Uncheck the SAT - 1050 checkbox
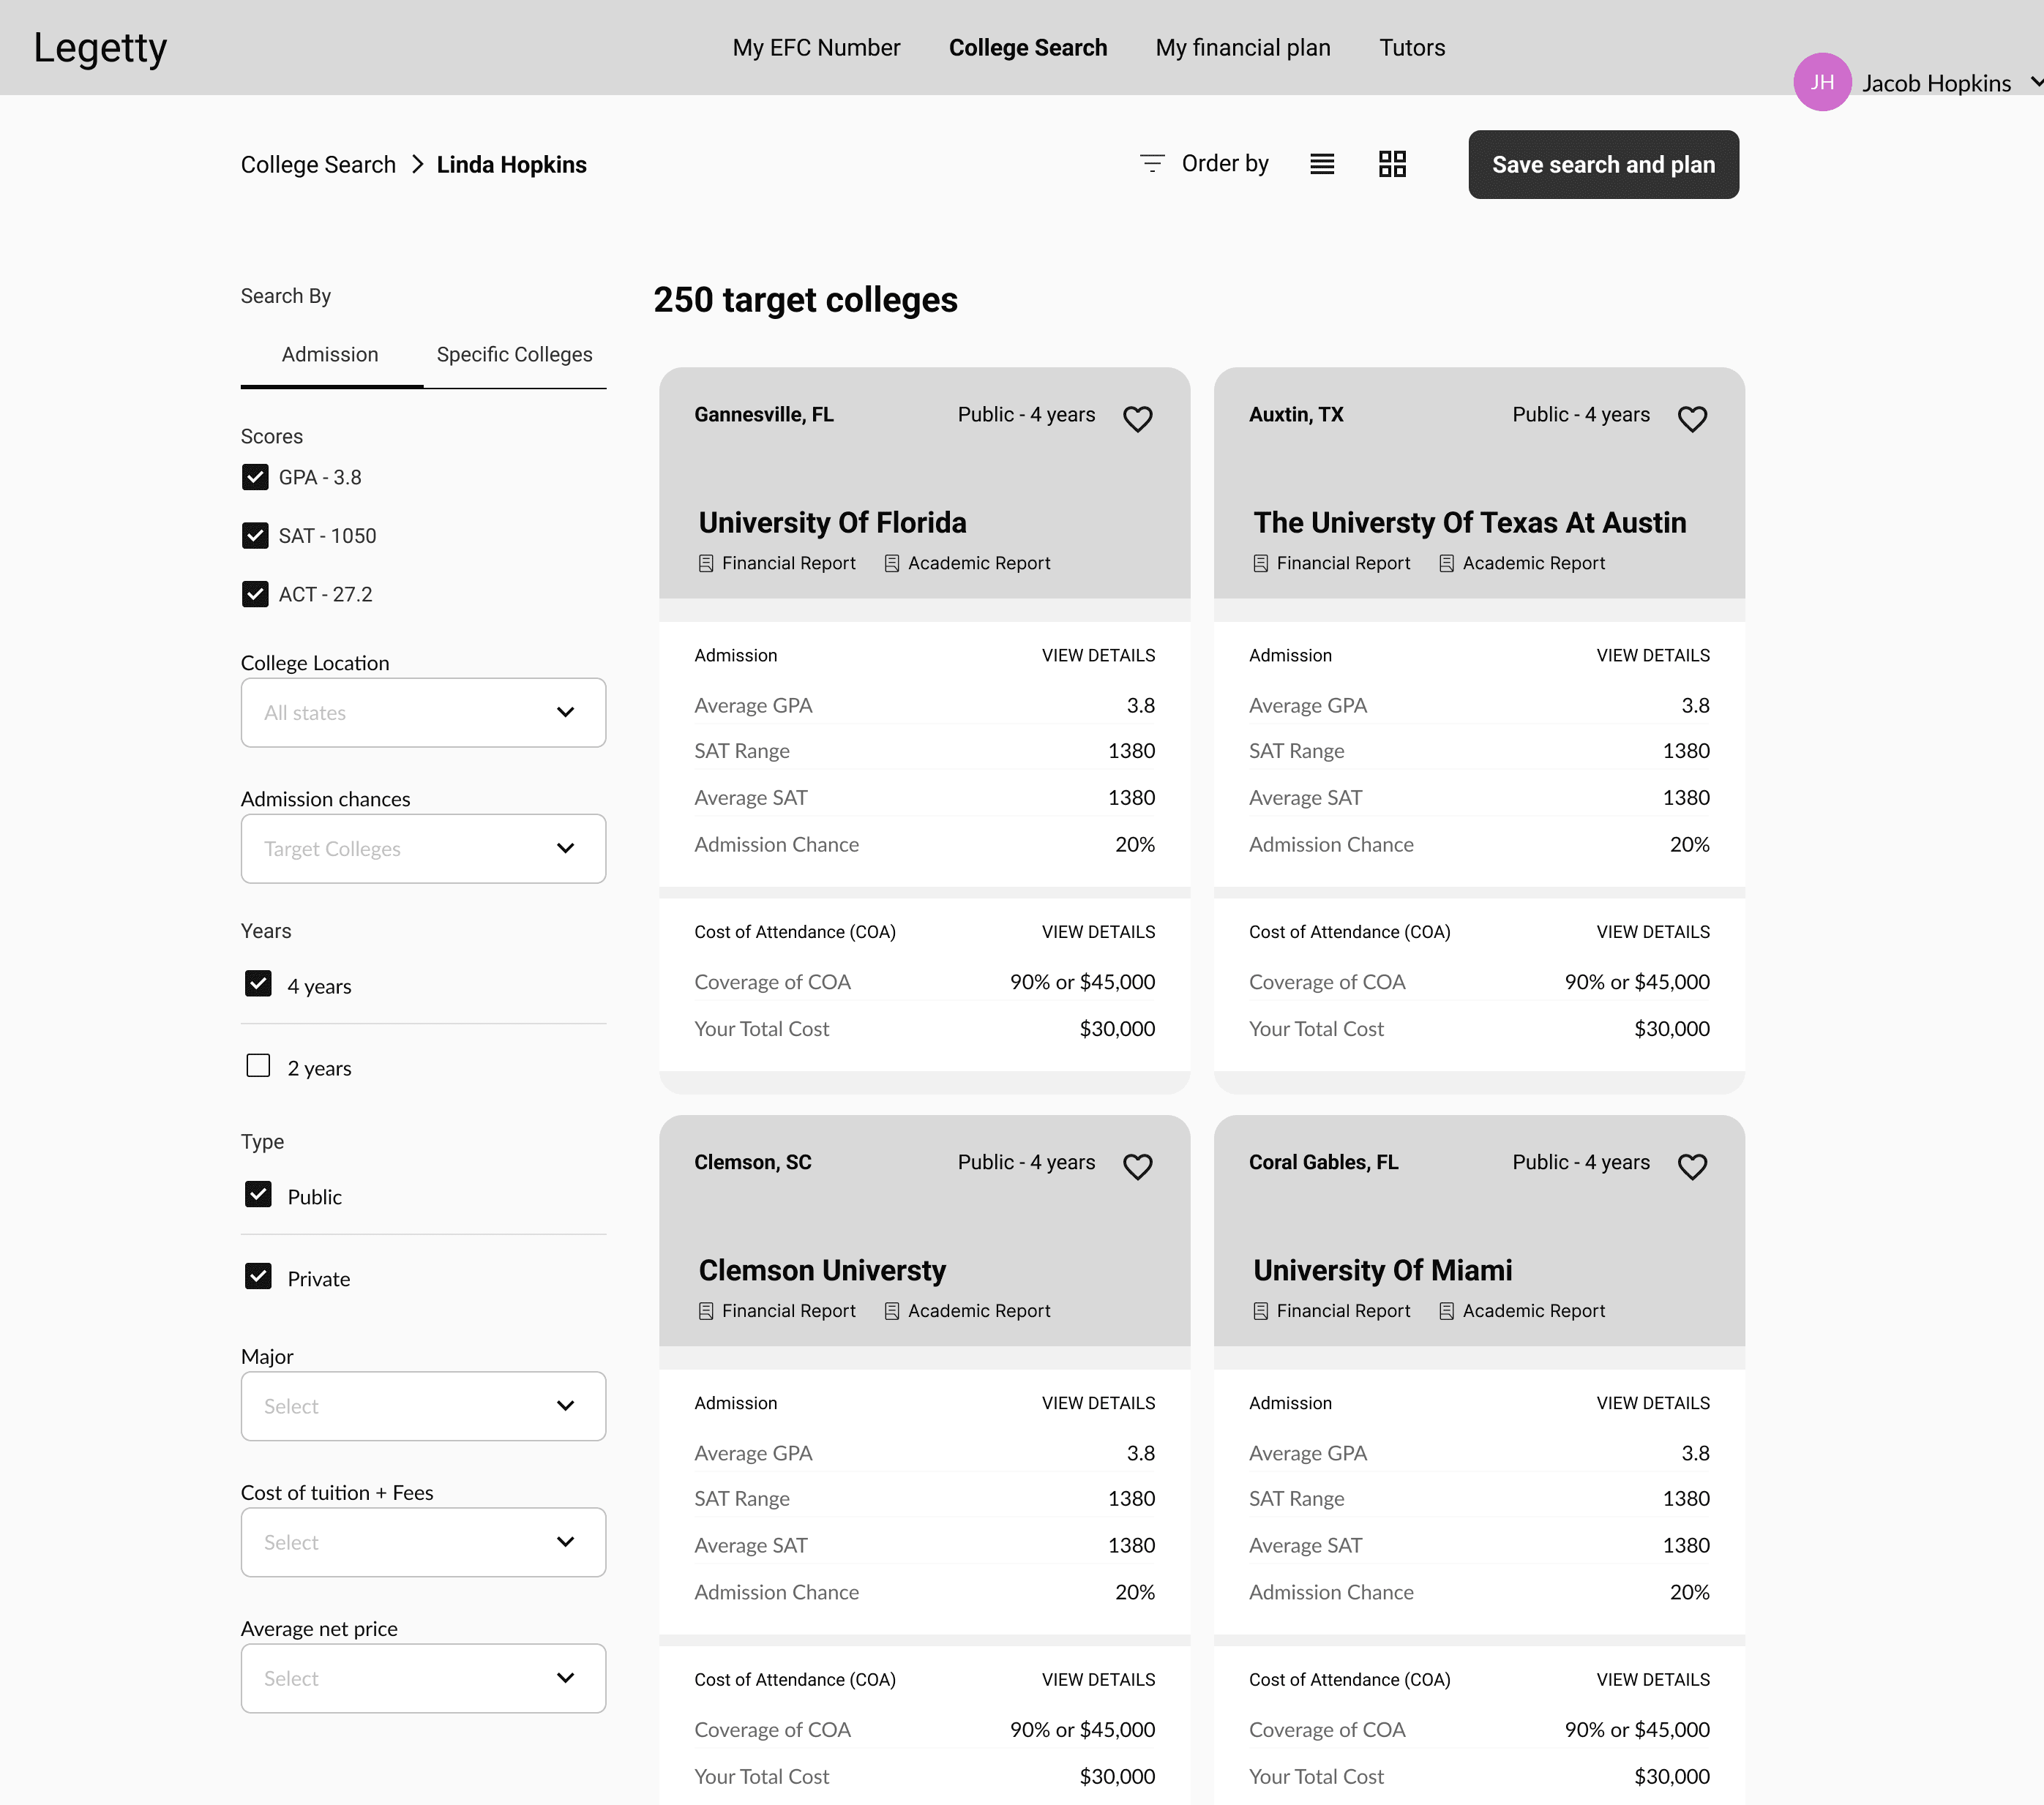The image size is (2044, 1805). pos(255,536)
